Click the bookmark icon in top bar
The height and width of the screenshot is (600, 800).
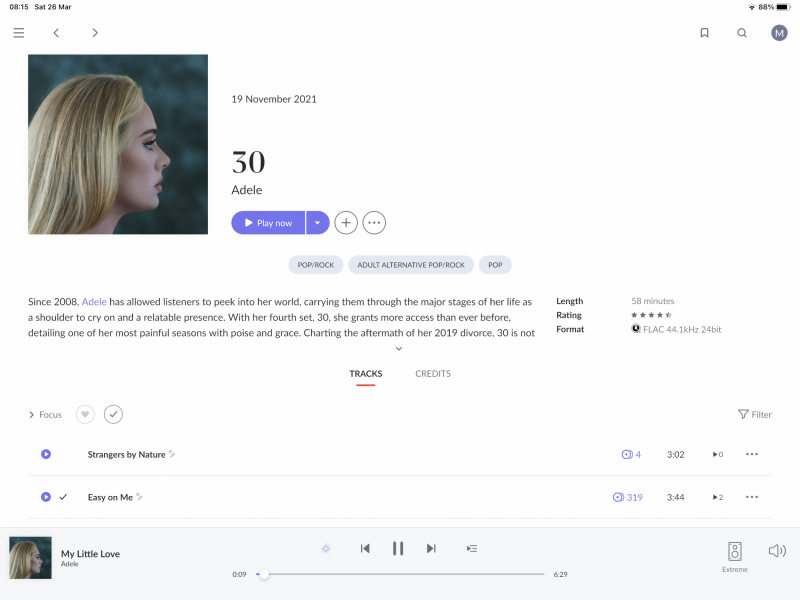pyautogui.click(x=704, y=33)
